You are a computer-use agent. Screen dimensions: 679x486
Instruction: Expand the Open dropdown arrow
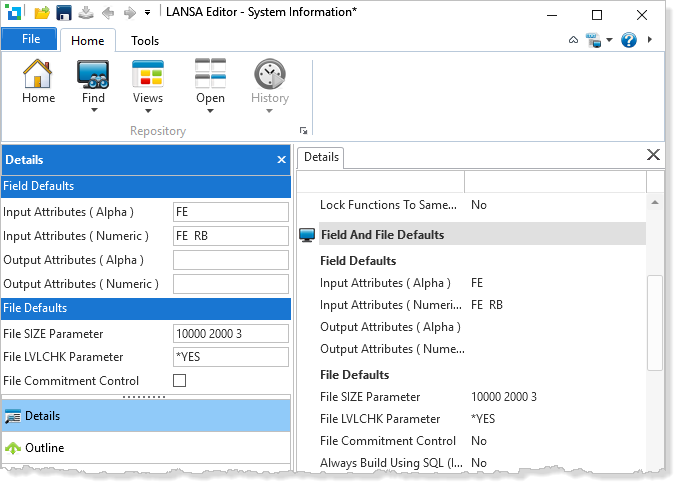point(210,111)
